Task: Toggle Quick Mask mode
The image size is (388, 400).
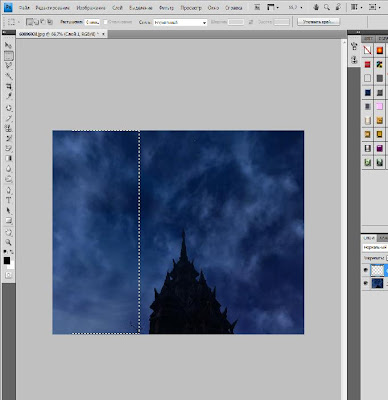Action: tap(9, 275)
